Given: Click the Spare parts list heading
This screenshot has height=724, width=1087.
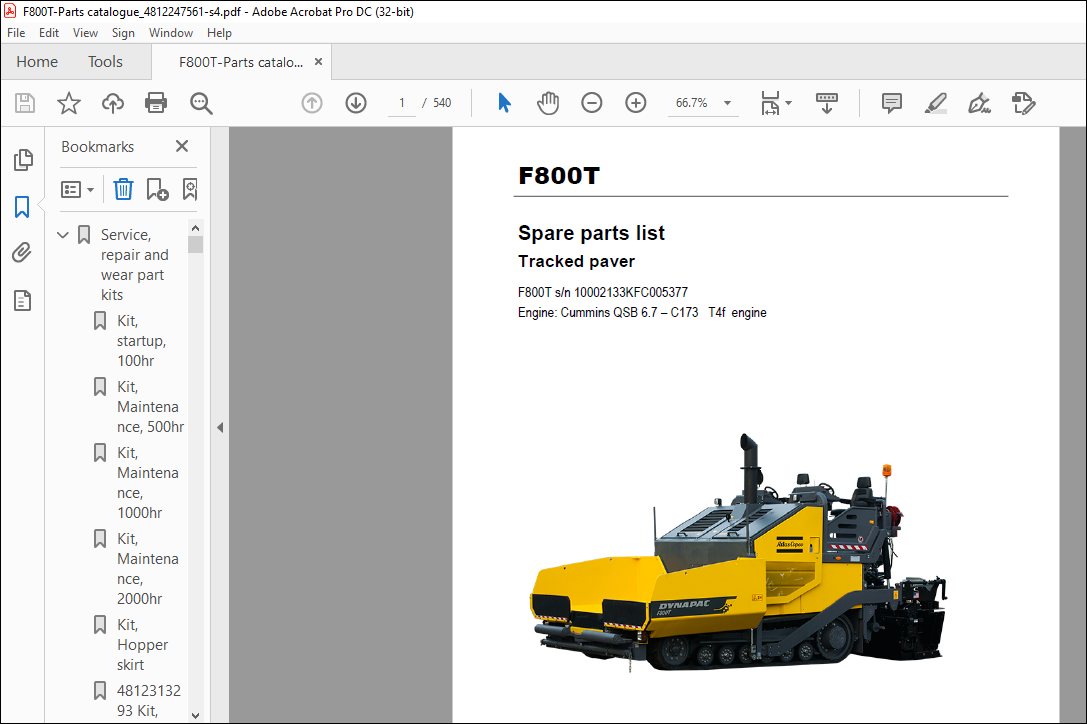Looking at the screenshot, I should point(591,233).
